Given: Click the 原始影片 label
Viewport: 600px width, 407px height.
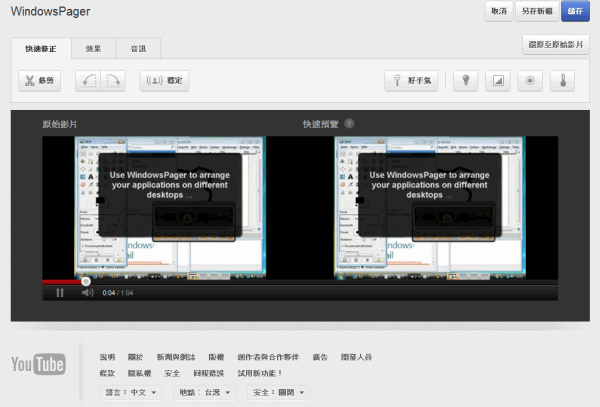Looking at the screenshot, I should click(x=60, y=124).
